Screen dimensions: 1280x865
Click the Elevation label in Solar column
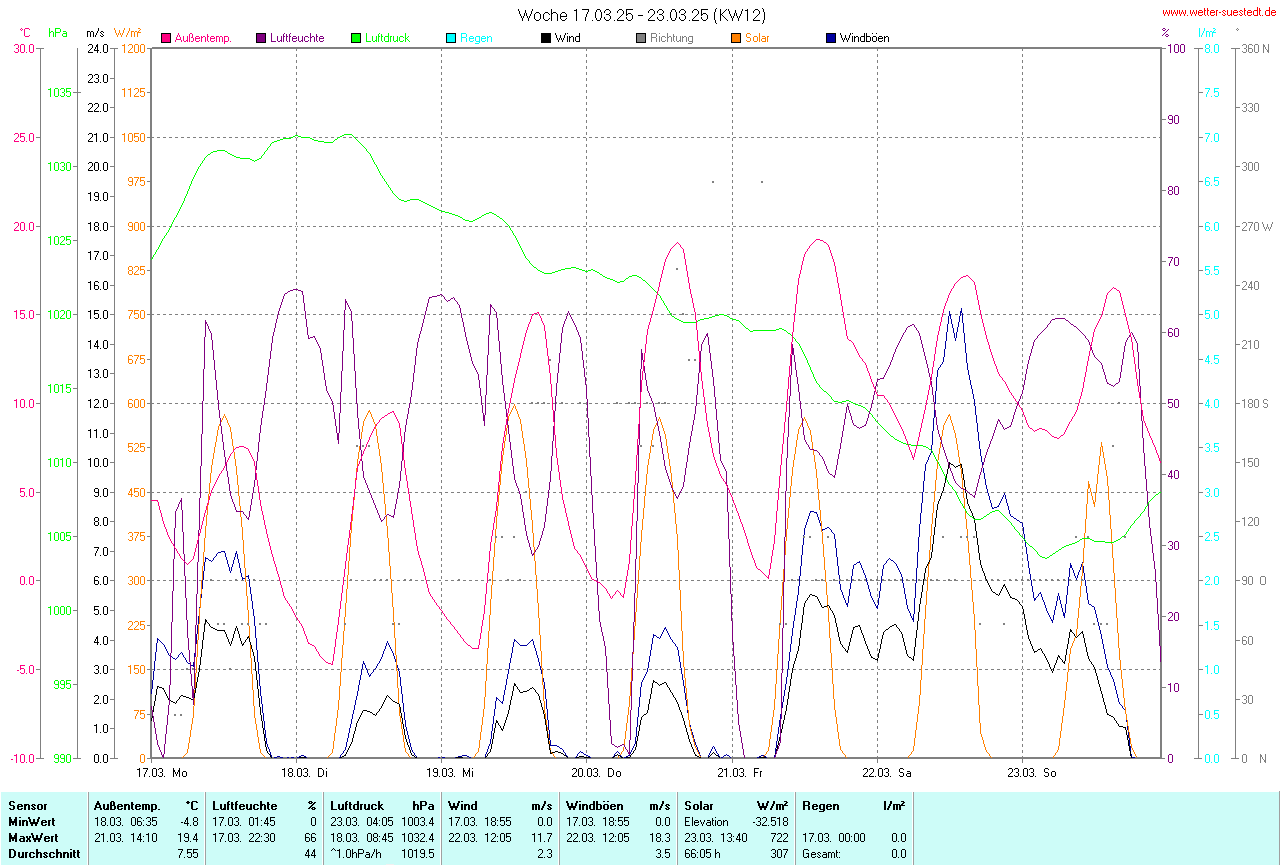(707, 821)
